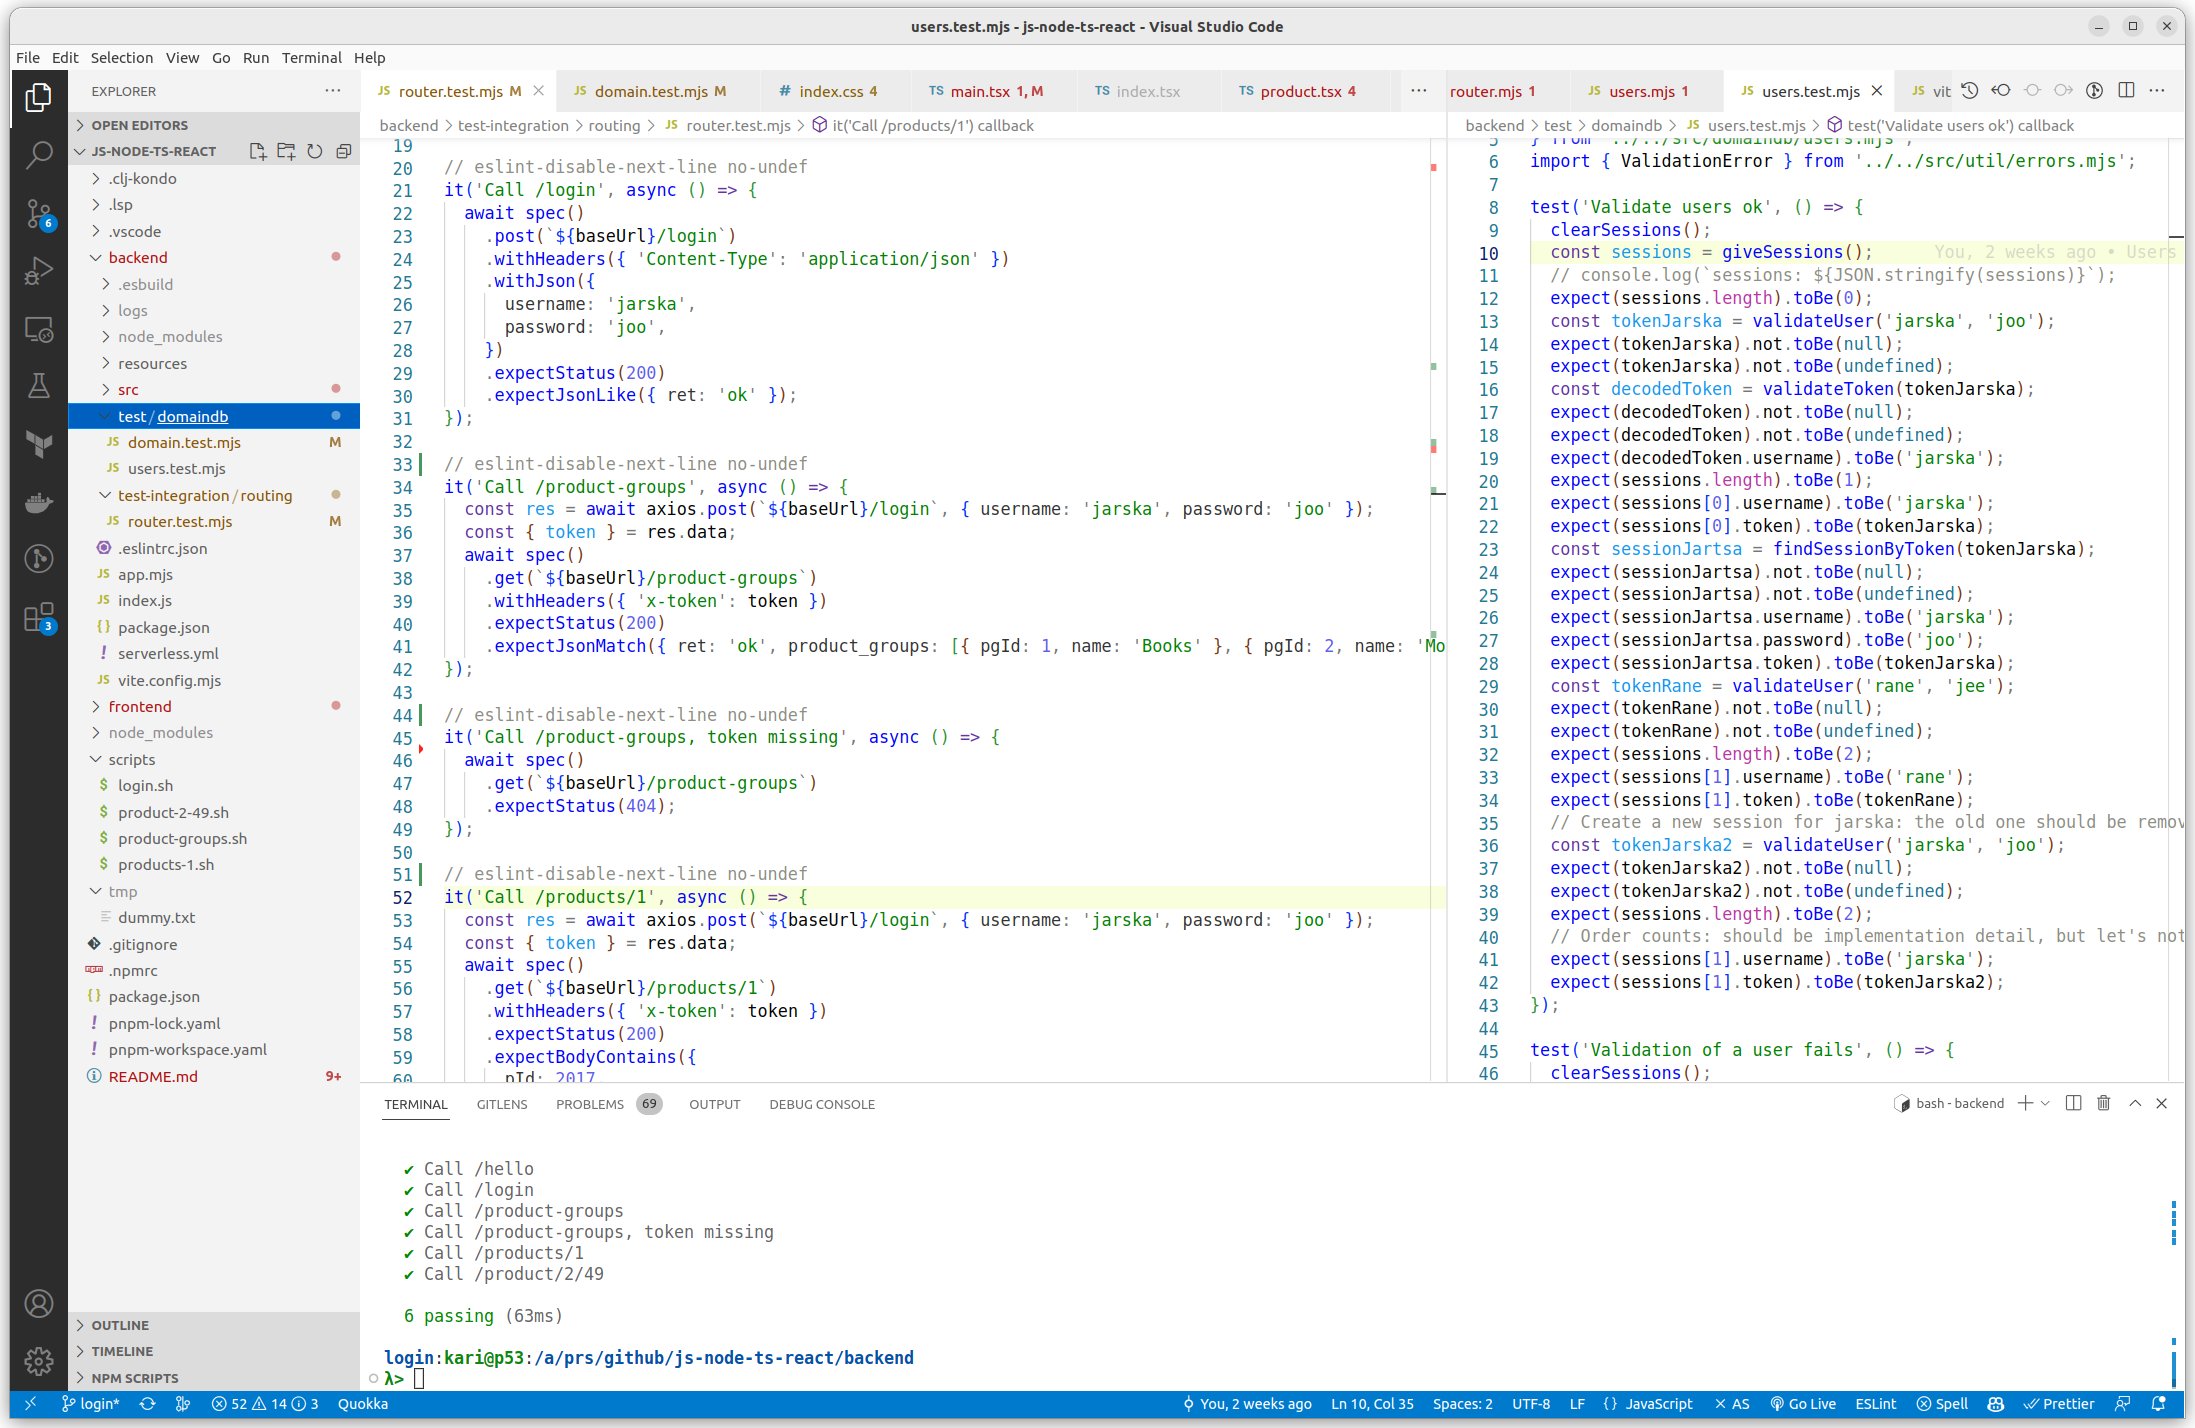Open the Search view in activity bar
This screenshot has height=1428, width=2195.
38,155
